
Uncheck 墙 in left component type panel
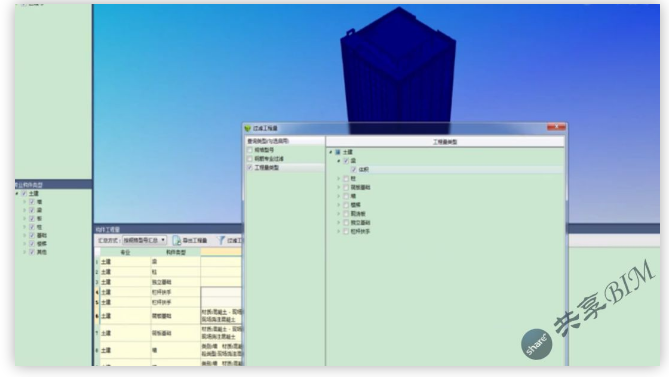click(x=32, y=202)
